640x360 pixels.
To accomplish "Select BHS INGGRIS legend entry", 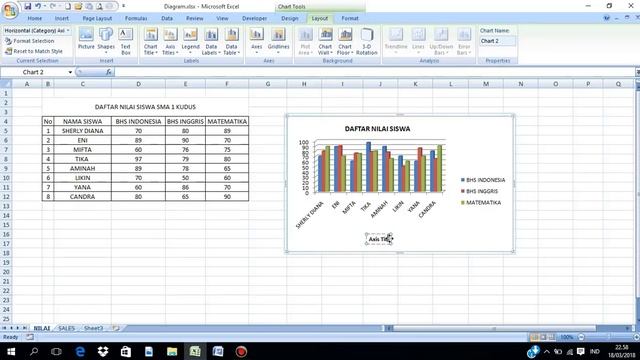I will coord(480,191).
